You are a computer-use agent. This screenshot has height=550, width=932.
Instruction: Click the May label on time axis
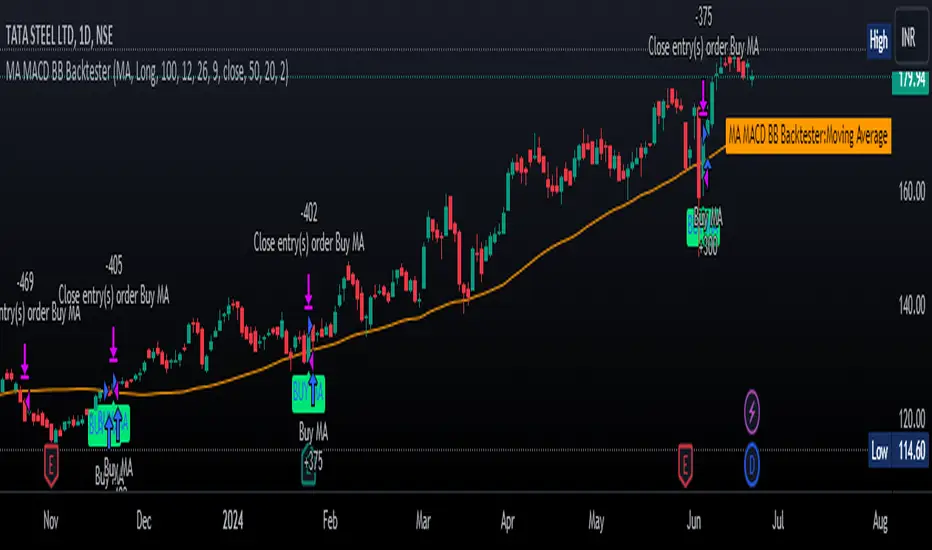(x=596, y=521)
